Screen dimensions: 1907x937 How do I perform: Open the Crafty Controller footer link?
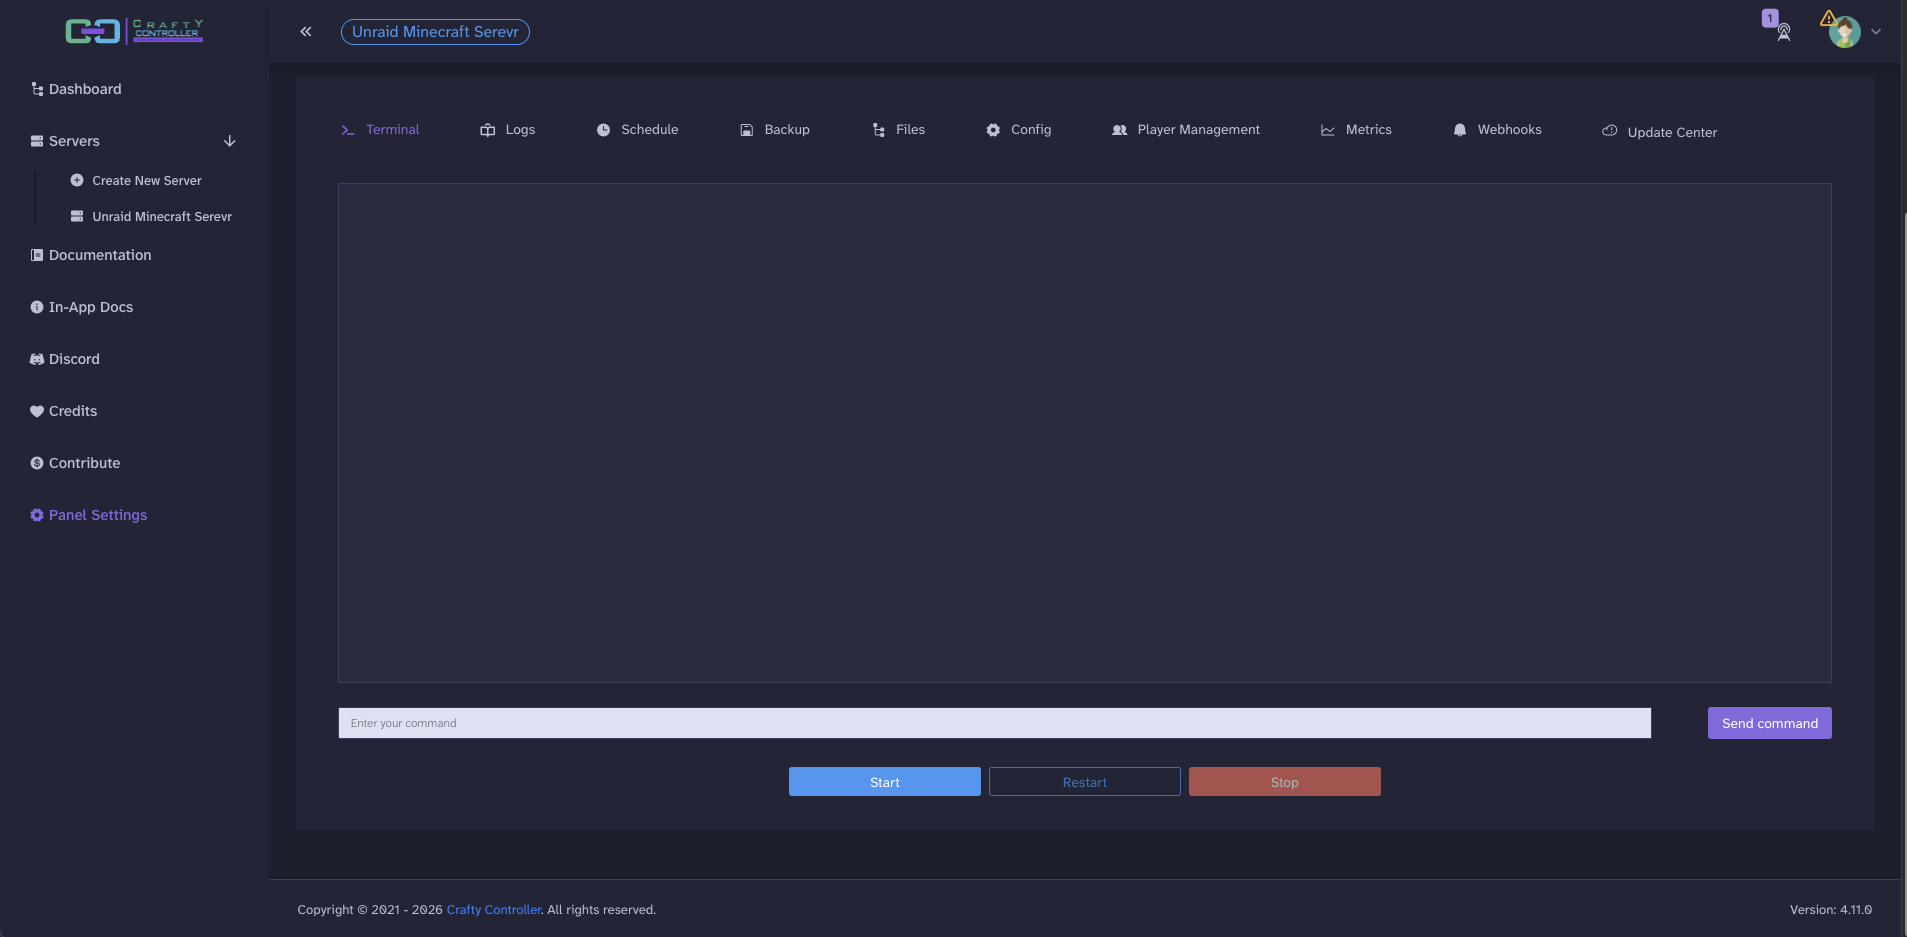494,910
